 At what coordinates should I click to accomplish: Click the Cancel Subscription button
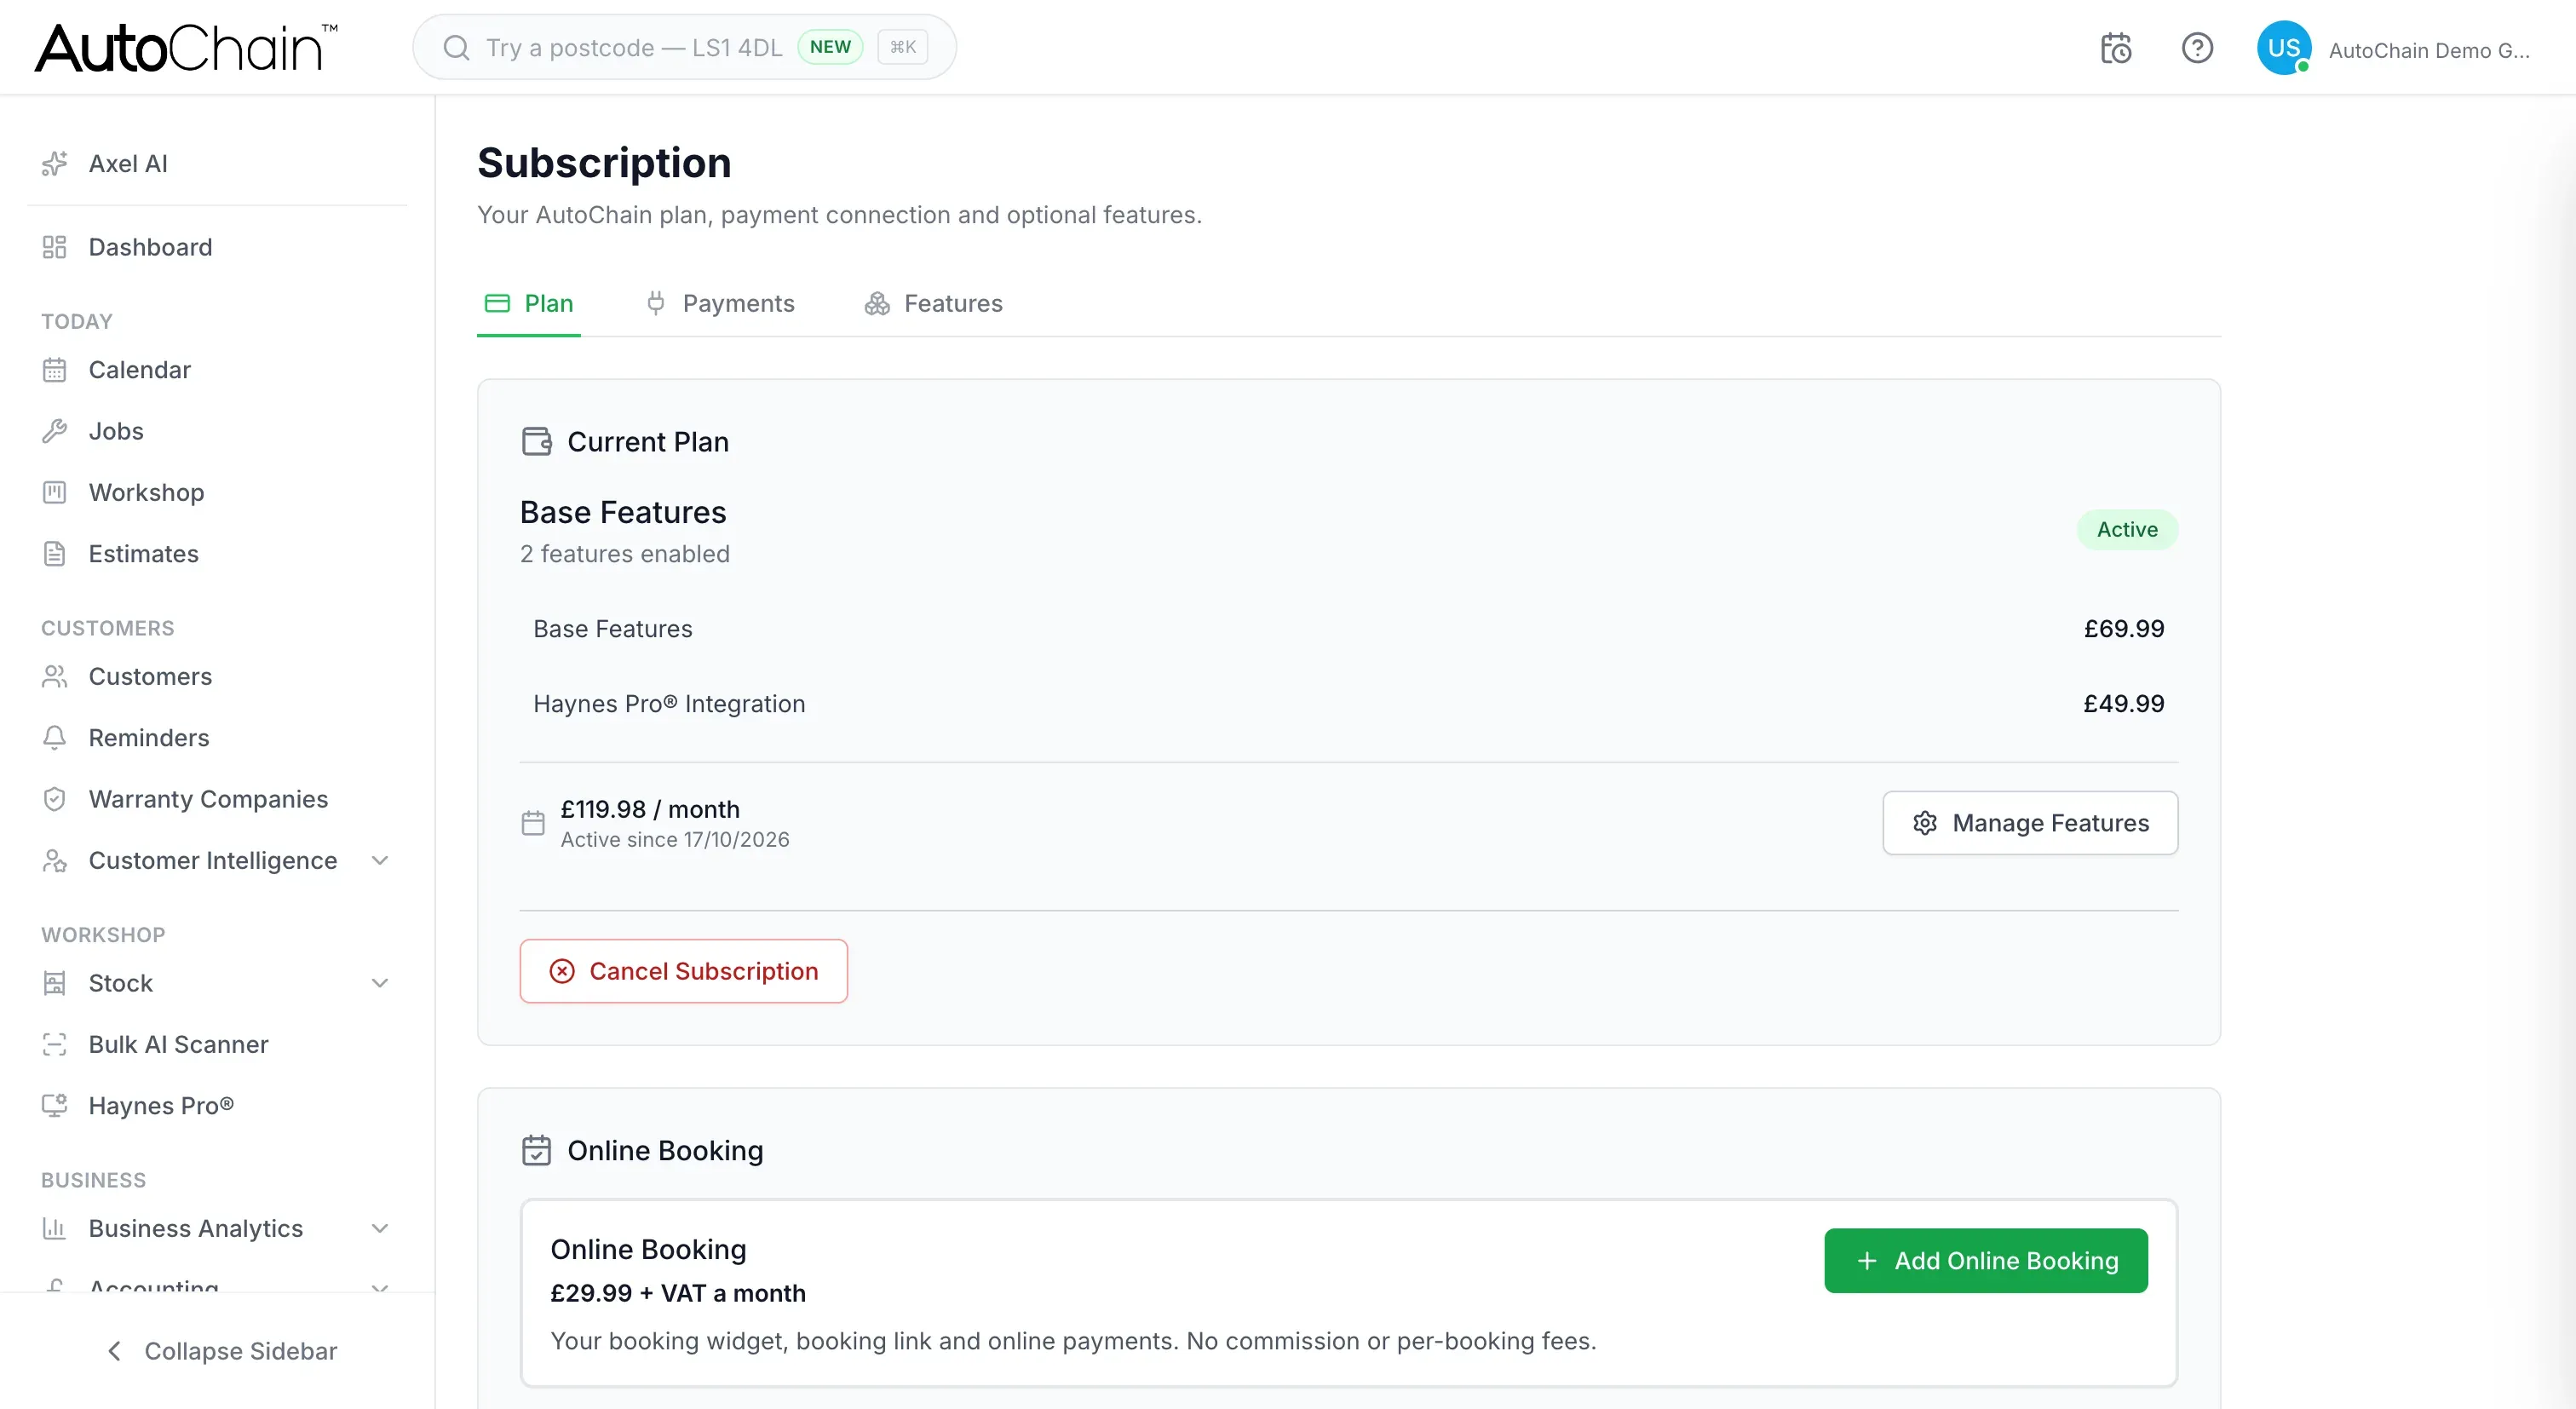point(684,971)
